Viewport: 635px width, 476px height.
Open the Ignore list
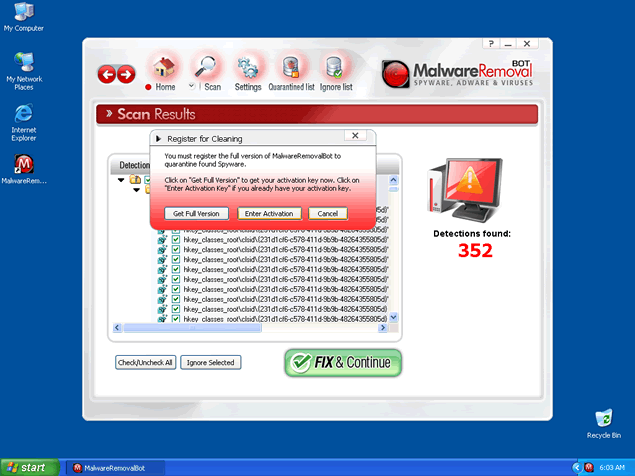[334, 68]
